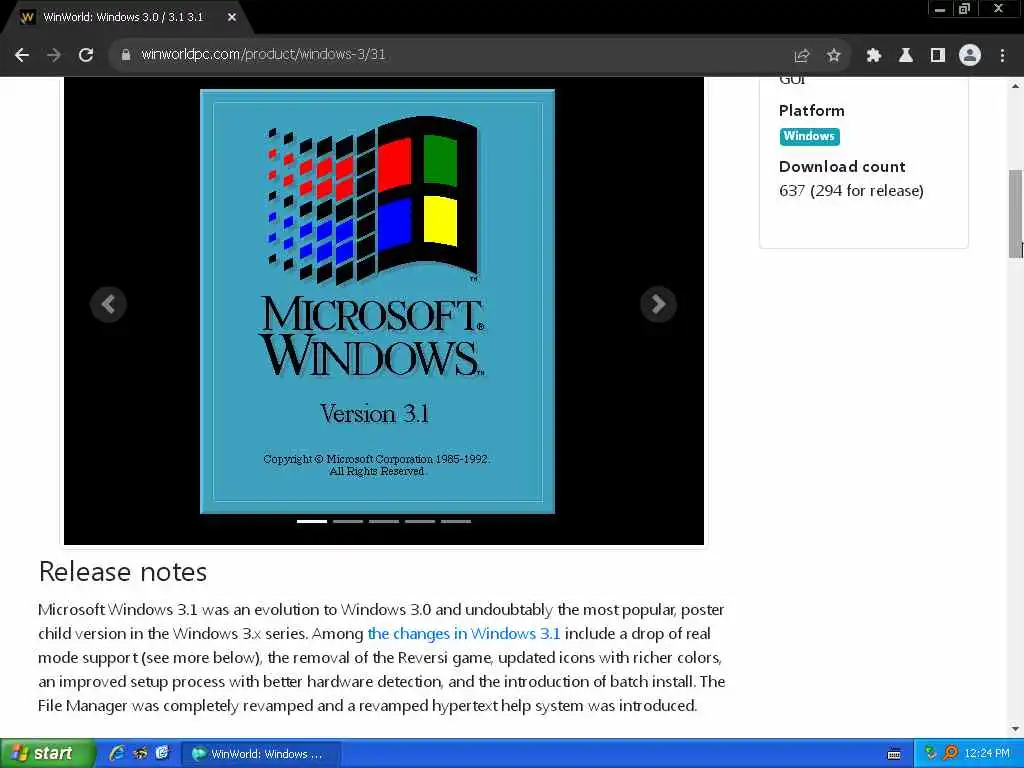Jump to fifth carousel indicator
The height and width of the screenshot is (768, 1024).
click(x=455, y=521)
